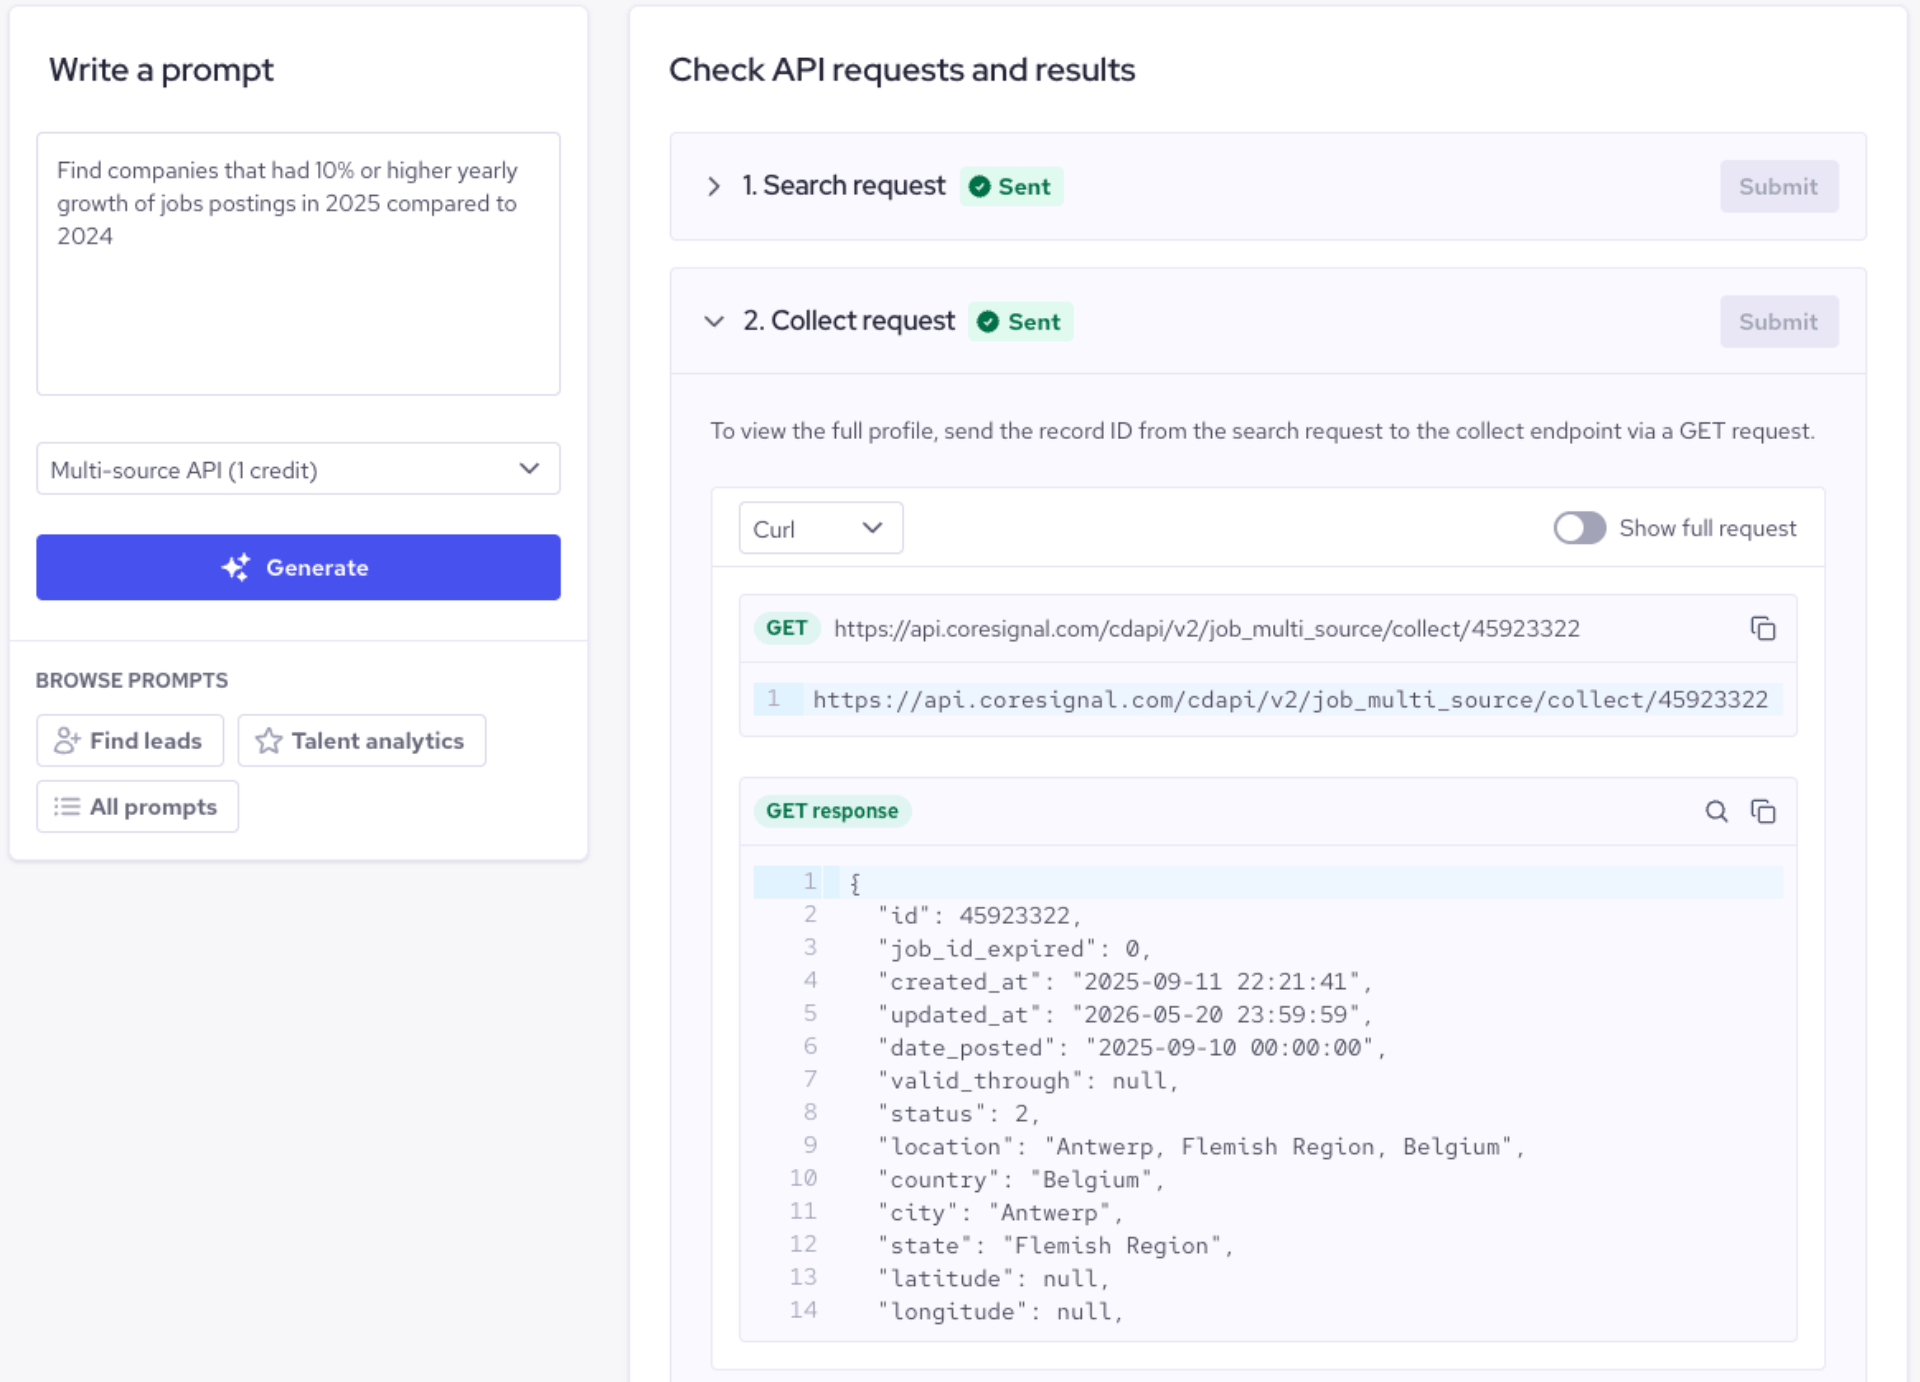
Task: Click the "updated_at" line in response
Action: coord(1124,1014)
